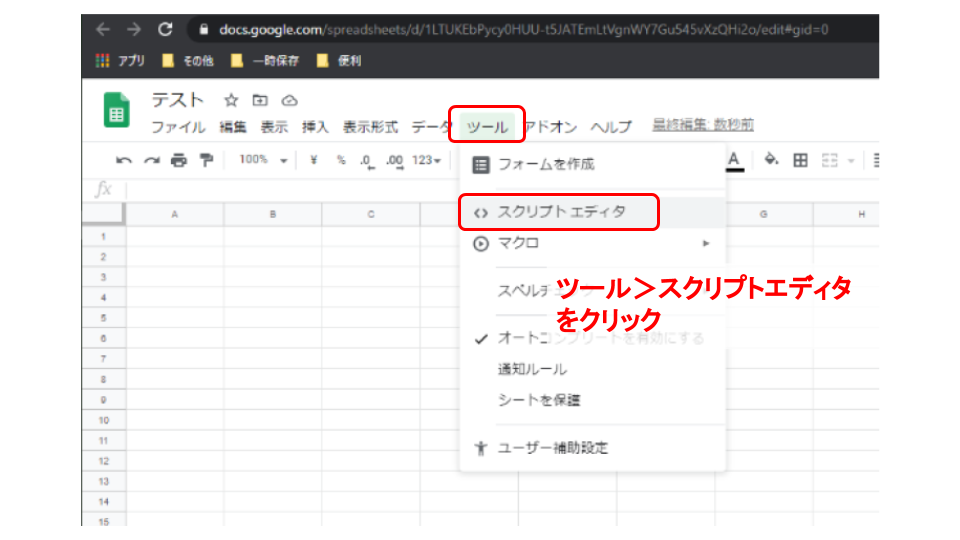Screen dimensions: 960x540
Task: Select column B header
Action: (x=272, y=214)
